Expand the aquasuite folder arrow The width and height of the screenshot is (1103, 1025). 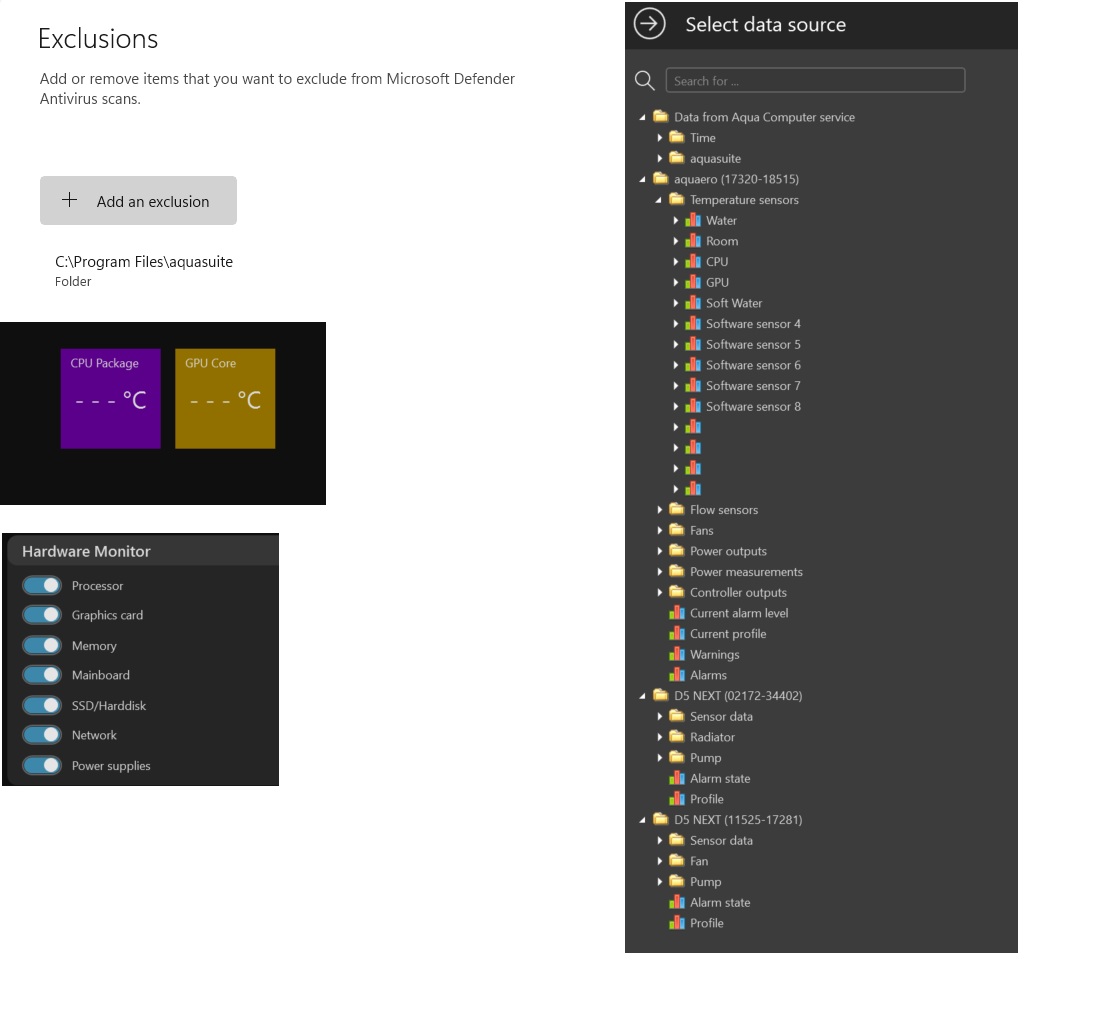pyautogui.click(x=659, y=158)
